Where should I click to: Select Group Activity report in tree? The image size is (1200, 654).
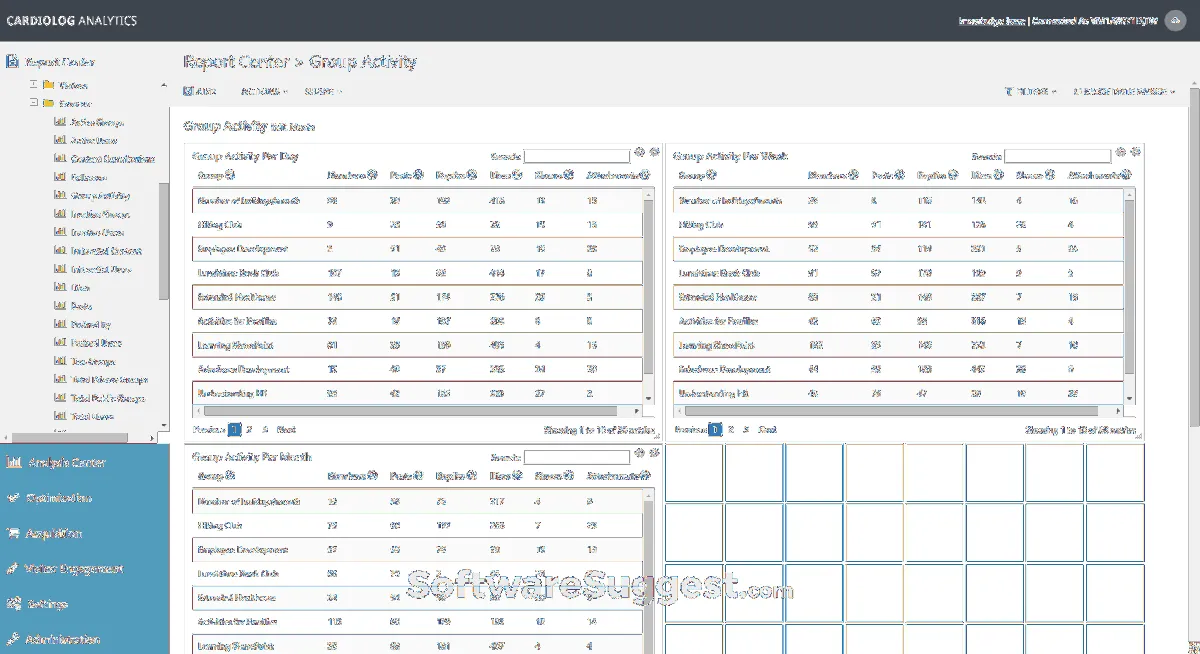(100, 196)
